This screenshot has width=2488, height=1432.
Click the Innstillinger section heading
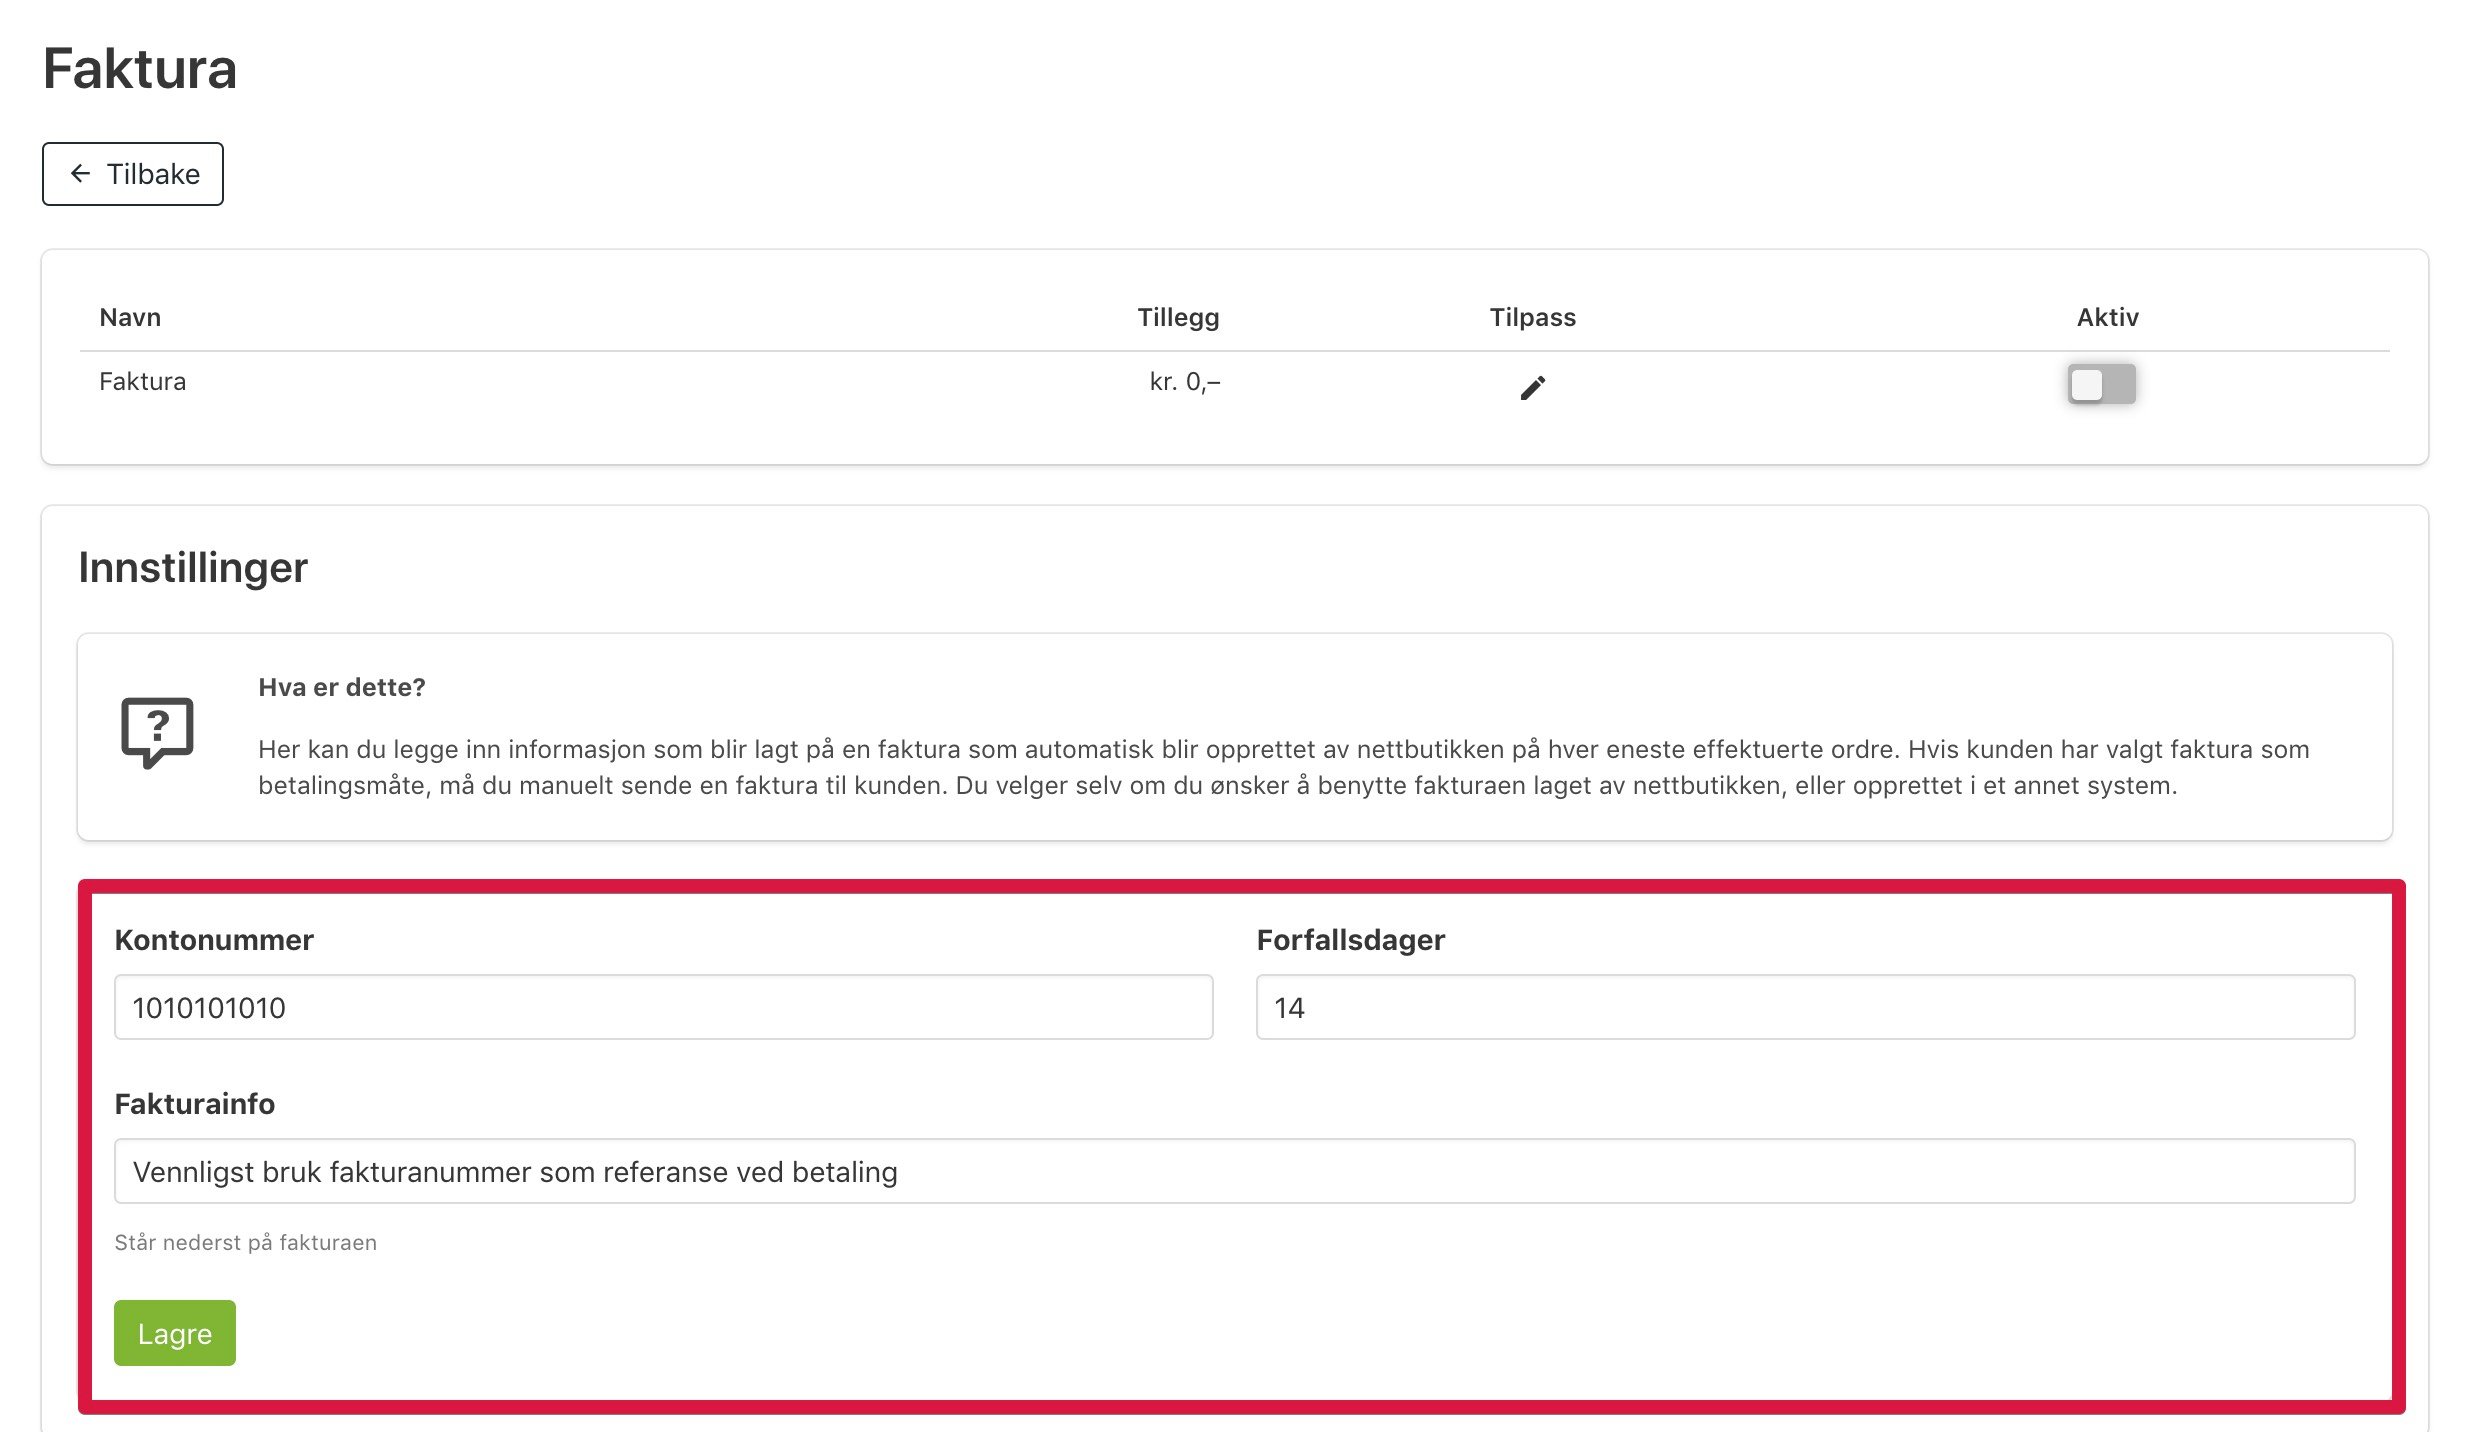[x=193, y=568]
